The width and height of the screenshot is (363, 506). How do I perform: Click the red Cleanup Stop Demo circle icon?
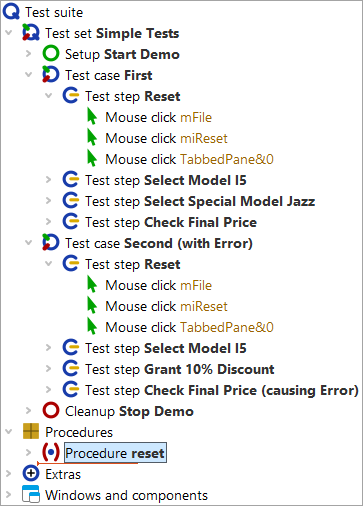pyautogui.click(x=51, y=411)
